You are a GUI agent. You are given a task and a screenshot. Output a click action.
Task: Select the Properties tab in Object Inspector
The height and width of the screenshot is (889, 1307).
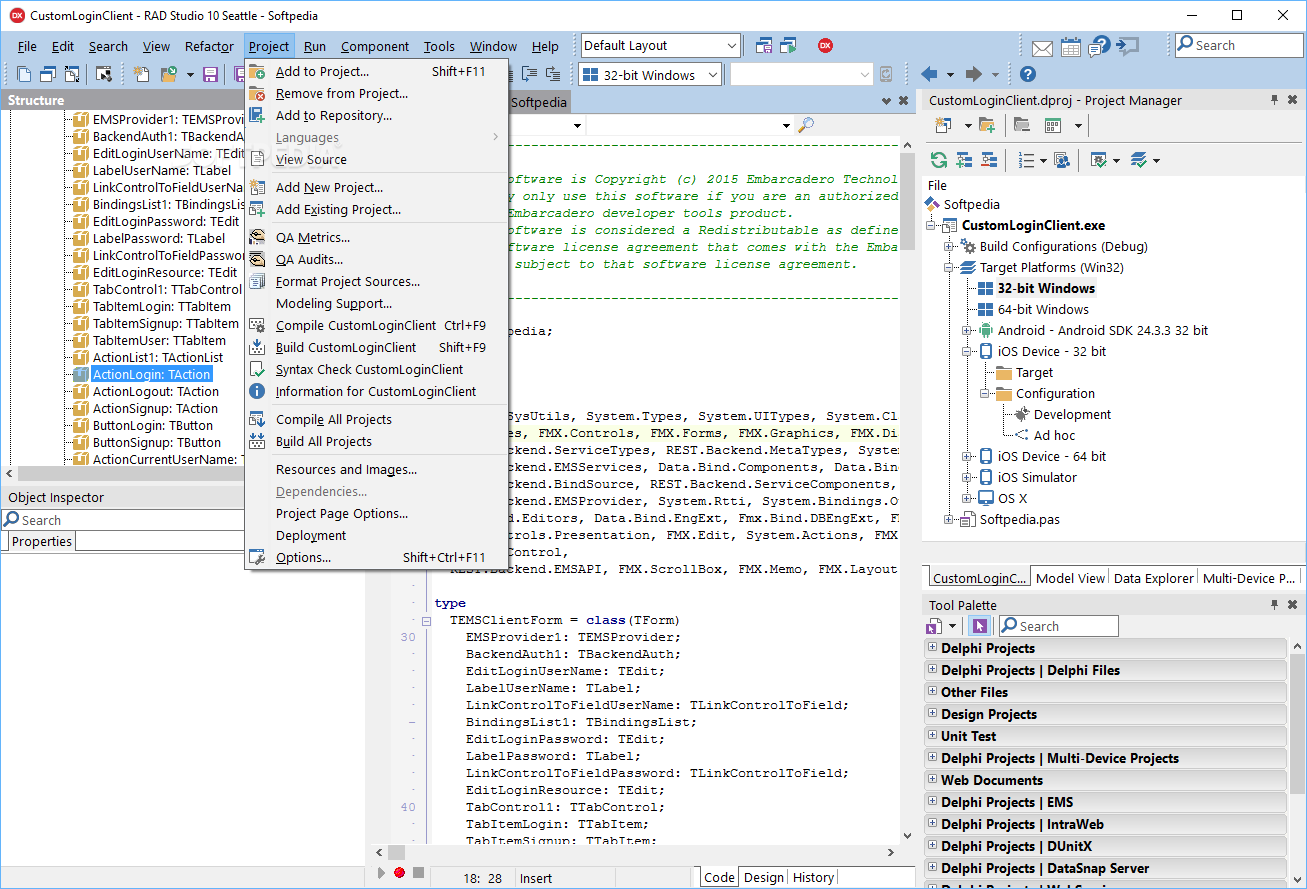tap(42, 541)
